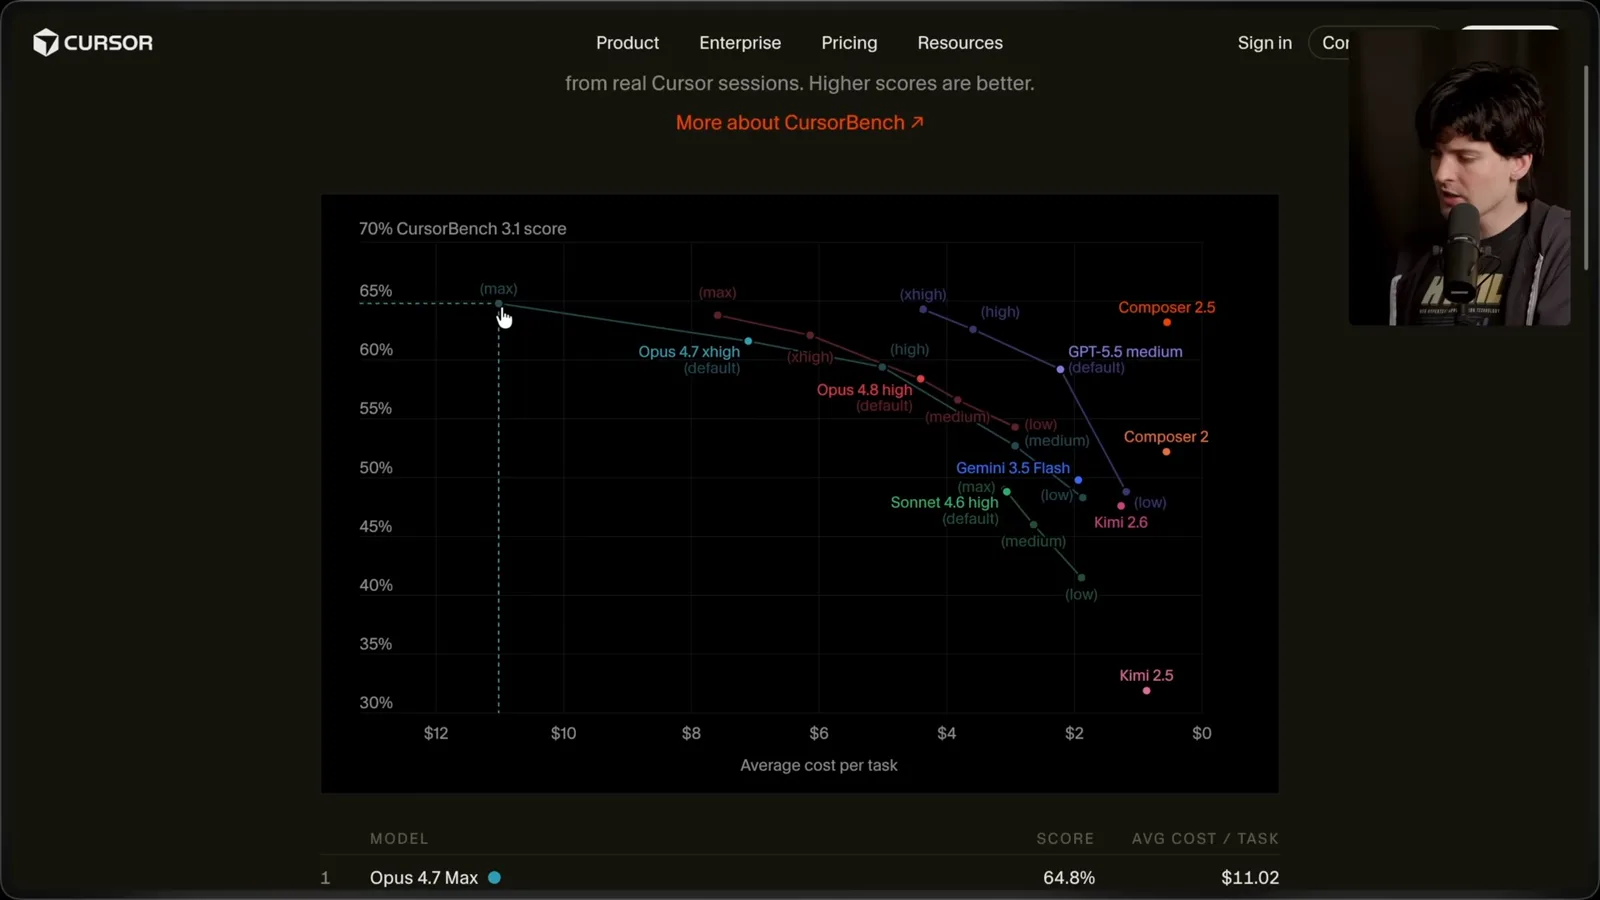Click the SCORE column header
Screen dimensions: 1600x900
click(1065, 839)
